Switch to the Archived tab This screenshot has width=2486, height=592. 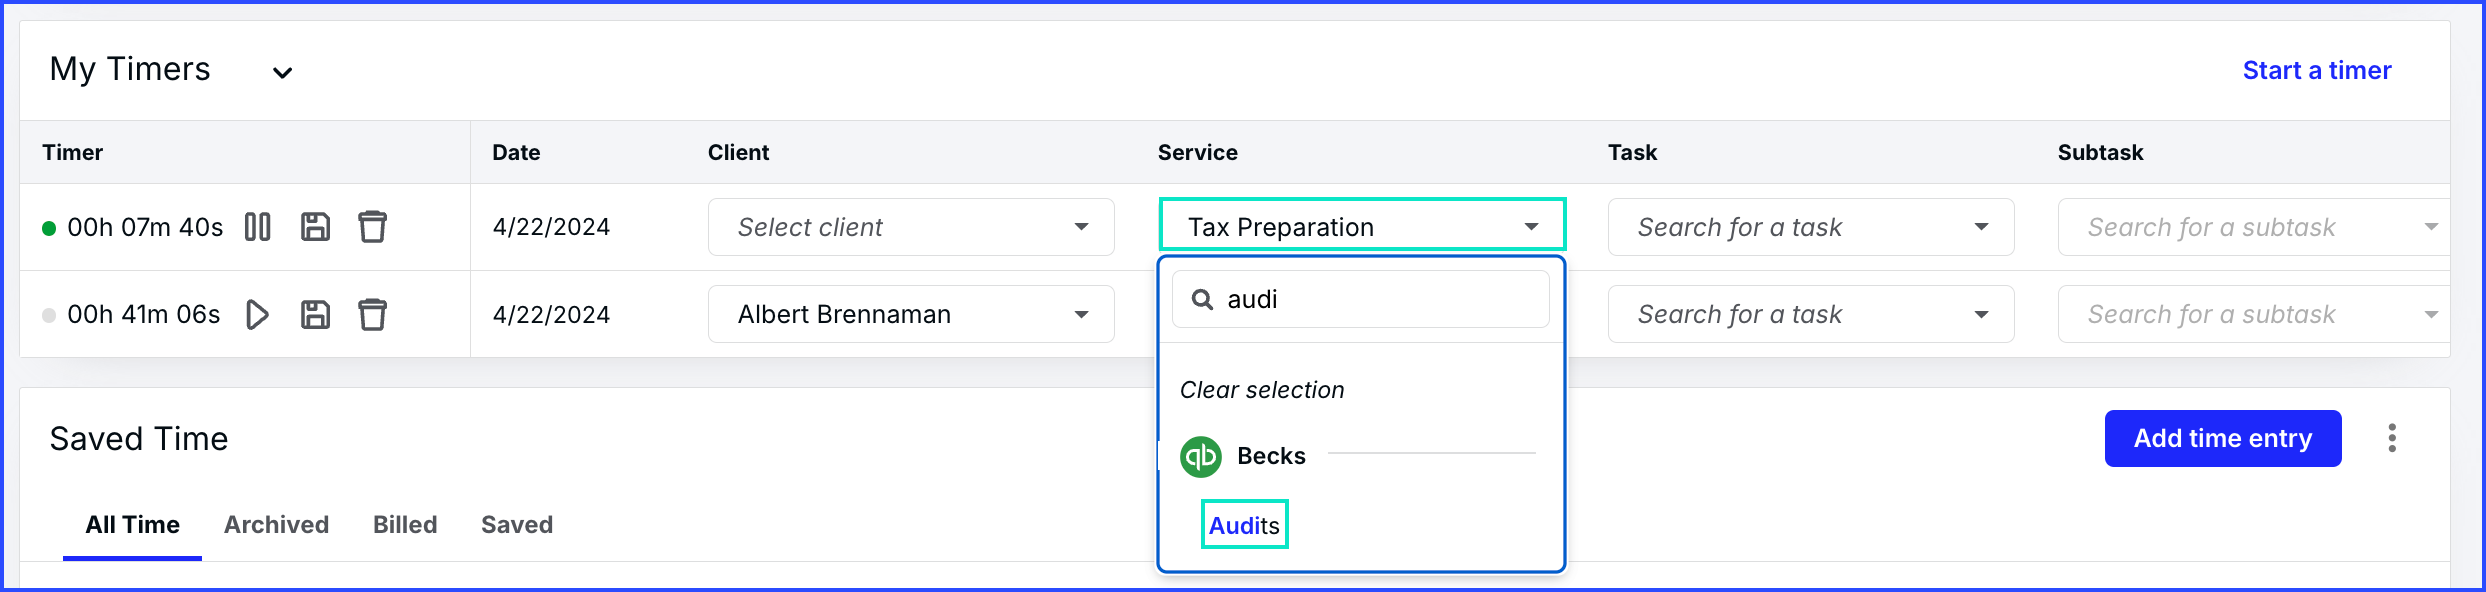(276, 525)
